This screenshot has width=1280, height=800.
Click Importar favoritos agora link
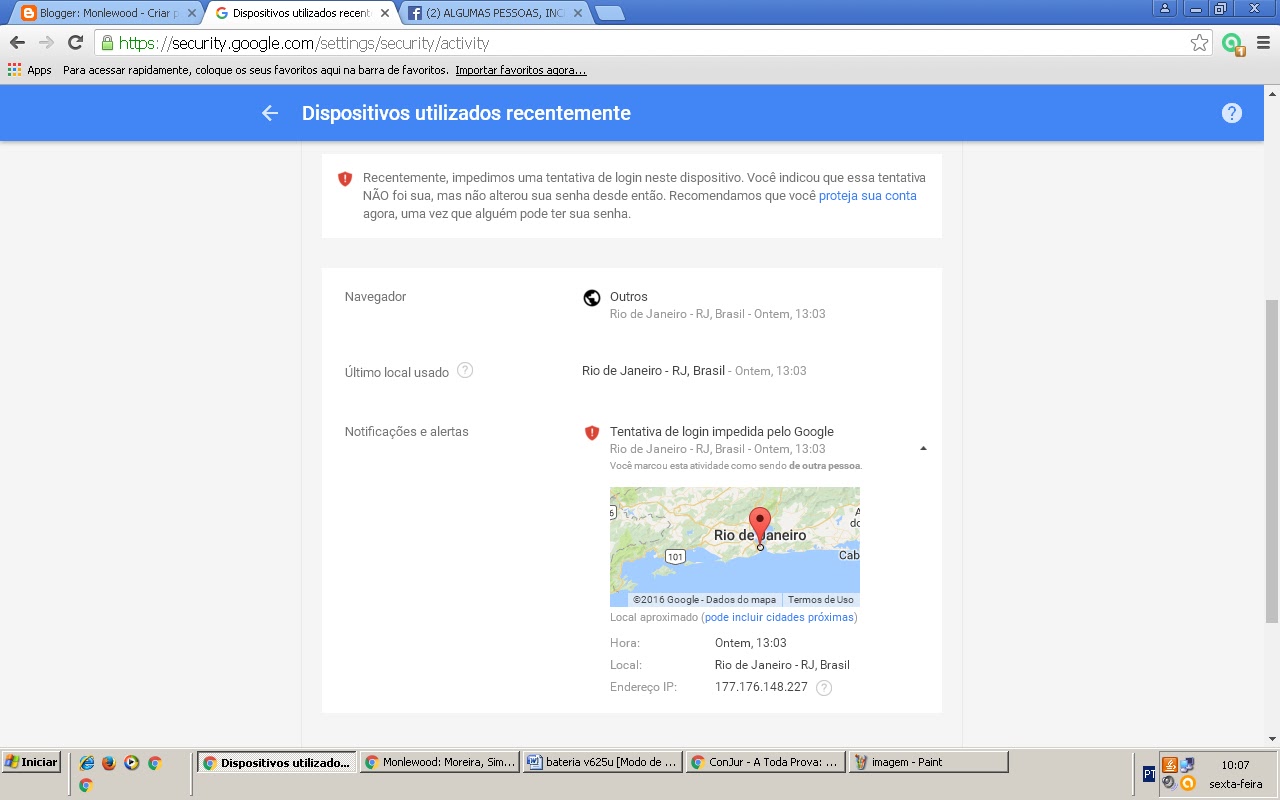(521, 70)
